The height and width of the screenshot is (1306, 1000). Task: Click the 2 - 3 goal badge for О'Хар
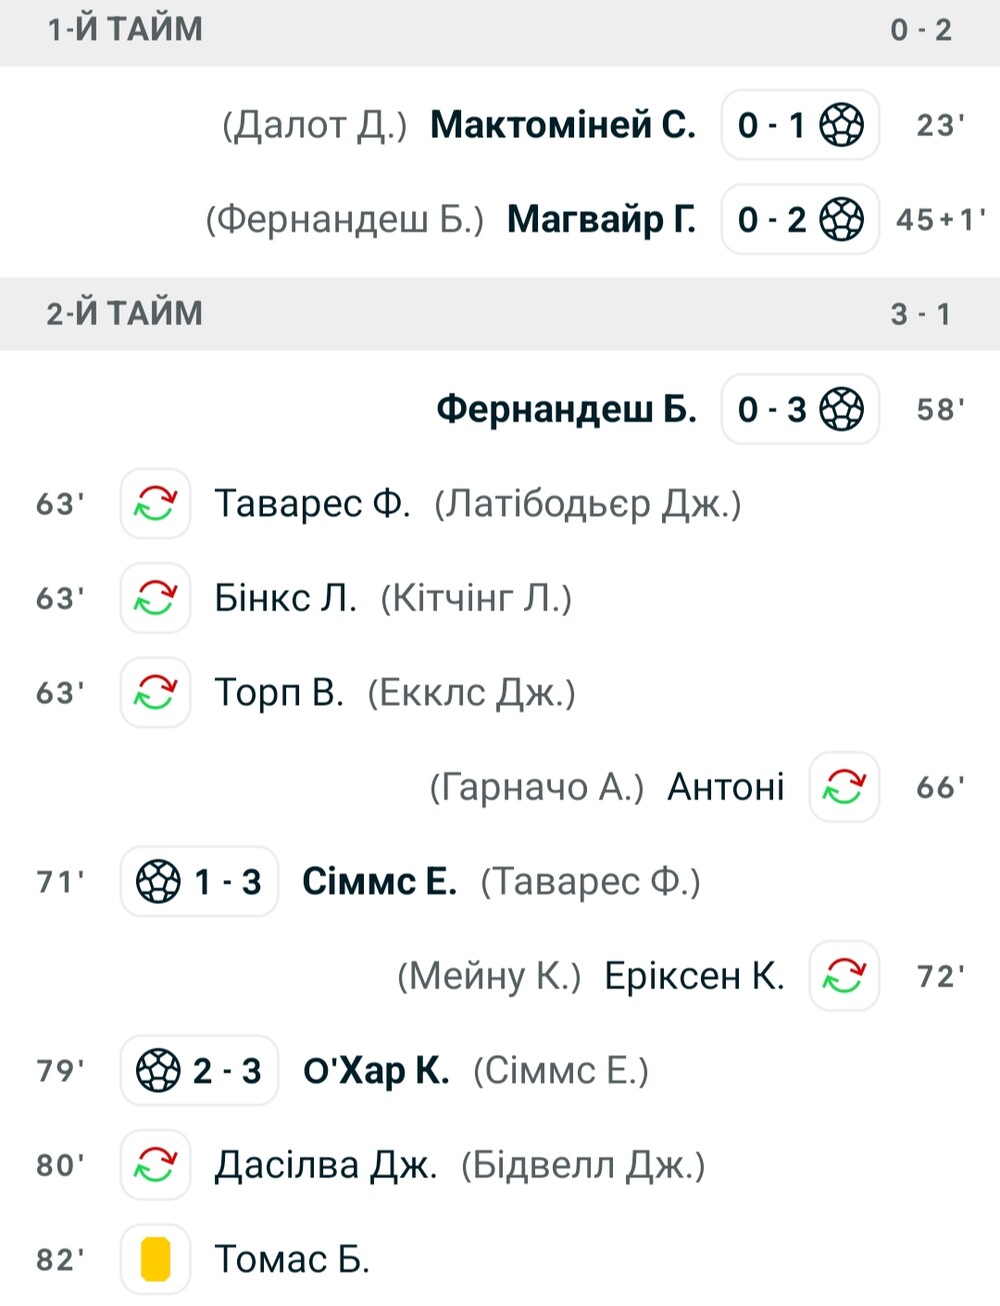[x=199, y=1070]
